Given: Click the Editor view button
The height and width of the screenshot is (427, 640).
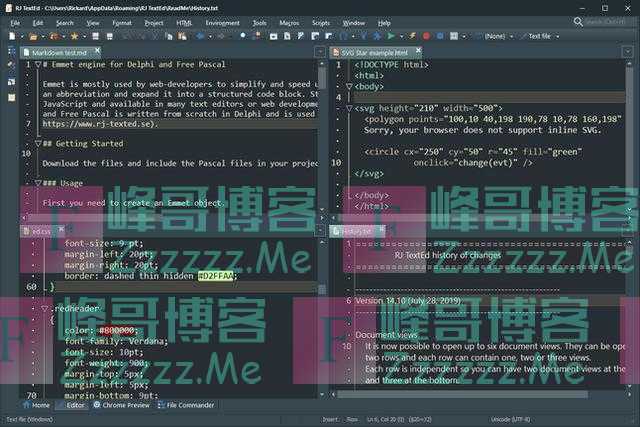Looking at the screenshot, I should (75, 405).
